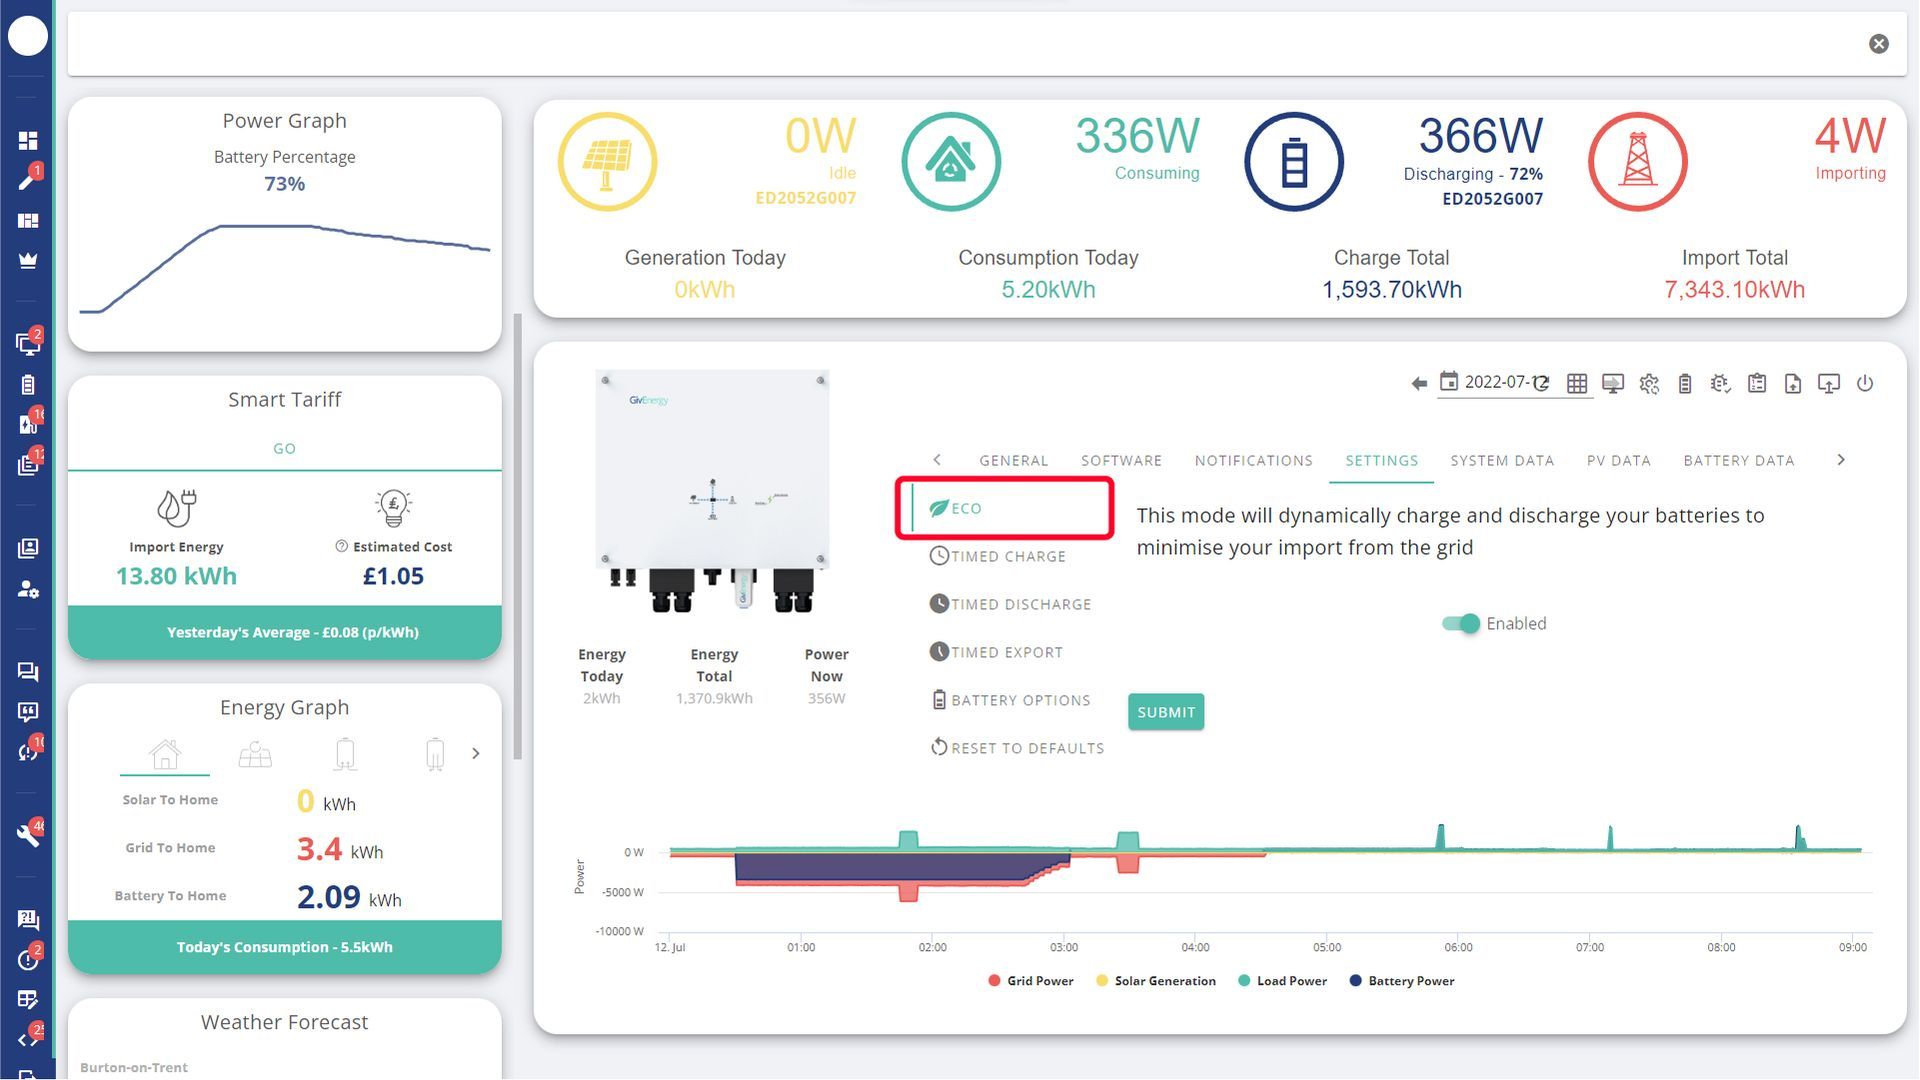
Task: Open the battery icon in left sidebar
Action: coord(28,385)
